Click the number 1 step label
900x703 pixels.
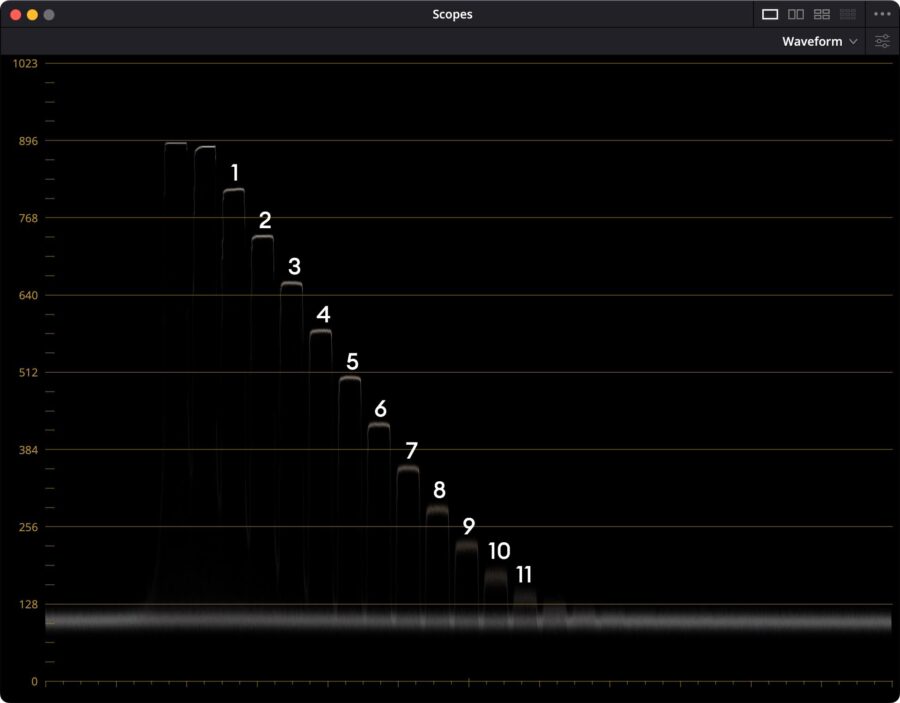[234, 172]
